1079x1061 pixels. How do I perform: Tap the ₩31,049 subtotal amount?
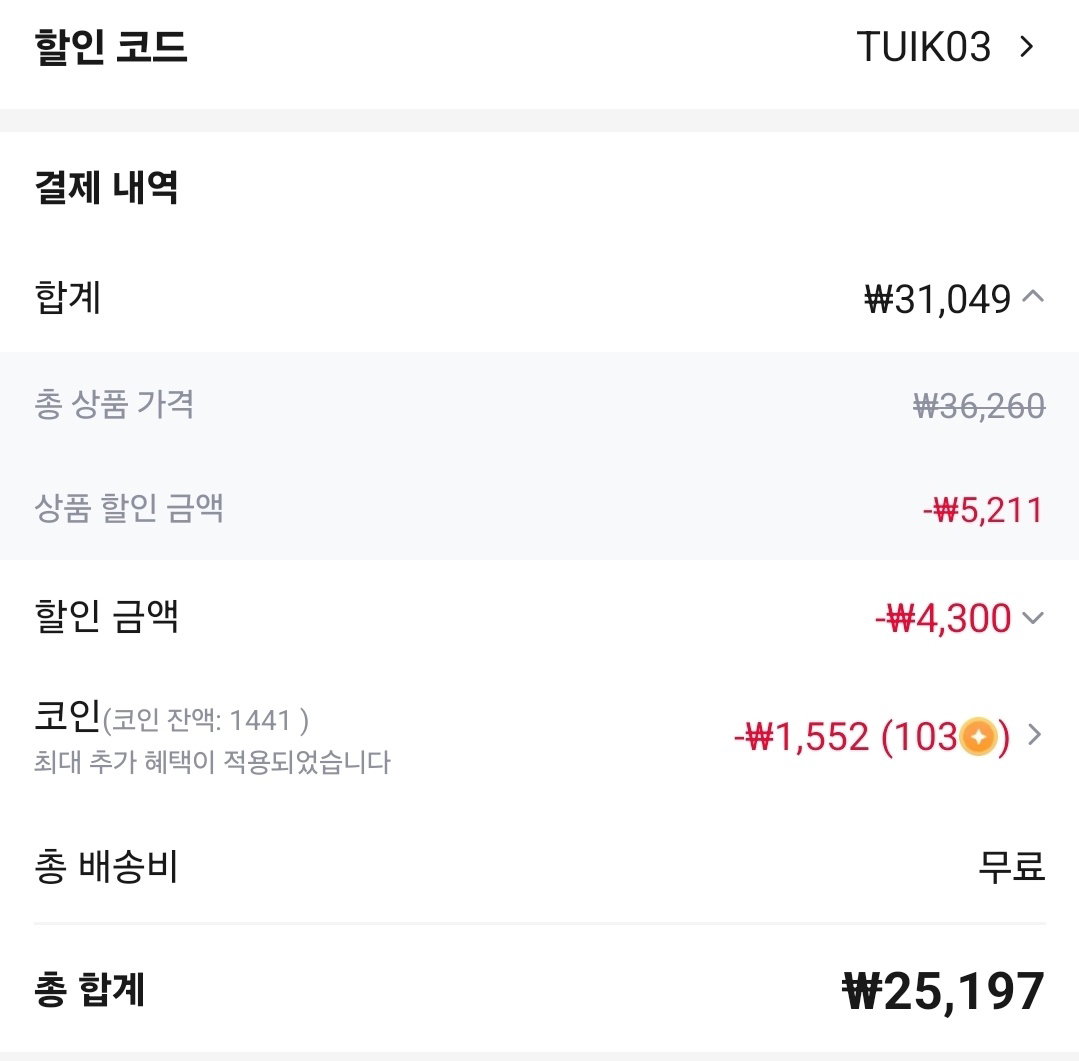coord(937,299)
